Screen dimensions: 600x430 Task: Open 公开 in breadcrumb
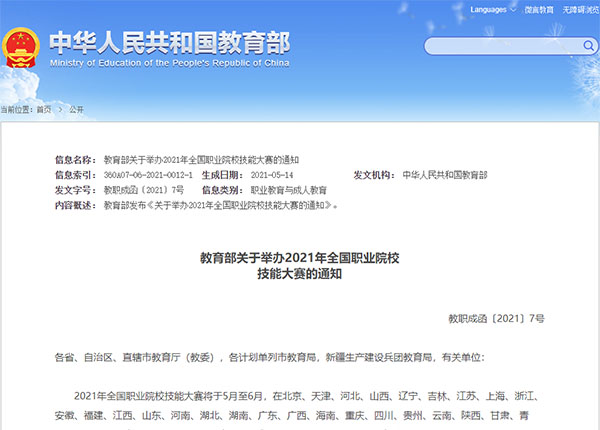coord(76,110)
